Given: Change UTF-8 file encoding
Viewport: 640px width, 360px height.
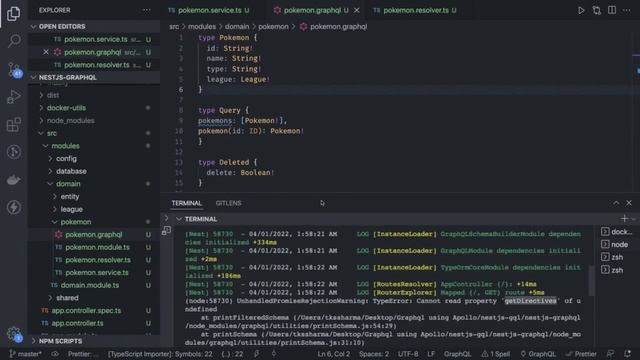Looking at the screenshot, I should pos(408,354).
